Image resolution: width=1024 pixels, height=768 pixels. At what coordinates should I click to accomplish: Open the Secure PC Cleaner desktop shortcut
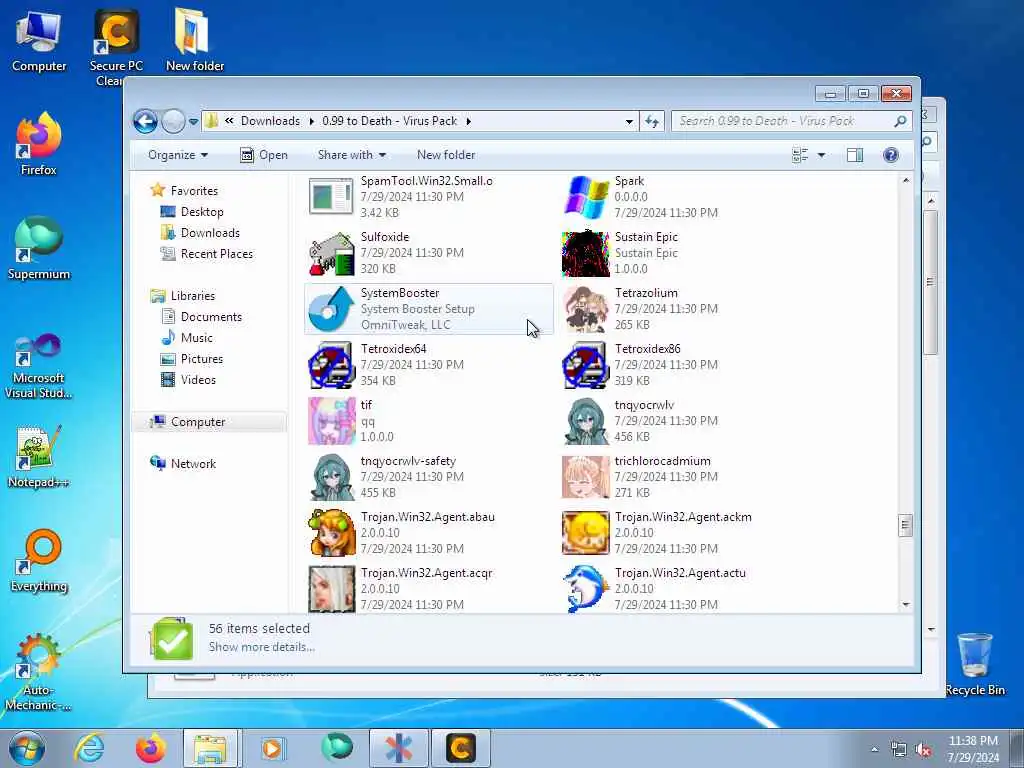click(116, 48)
